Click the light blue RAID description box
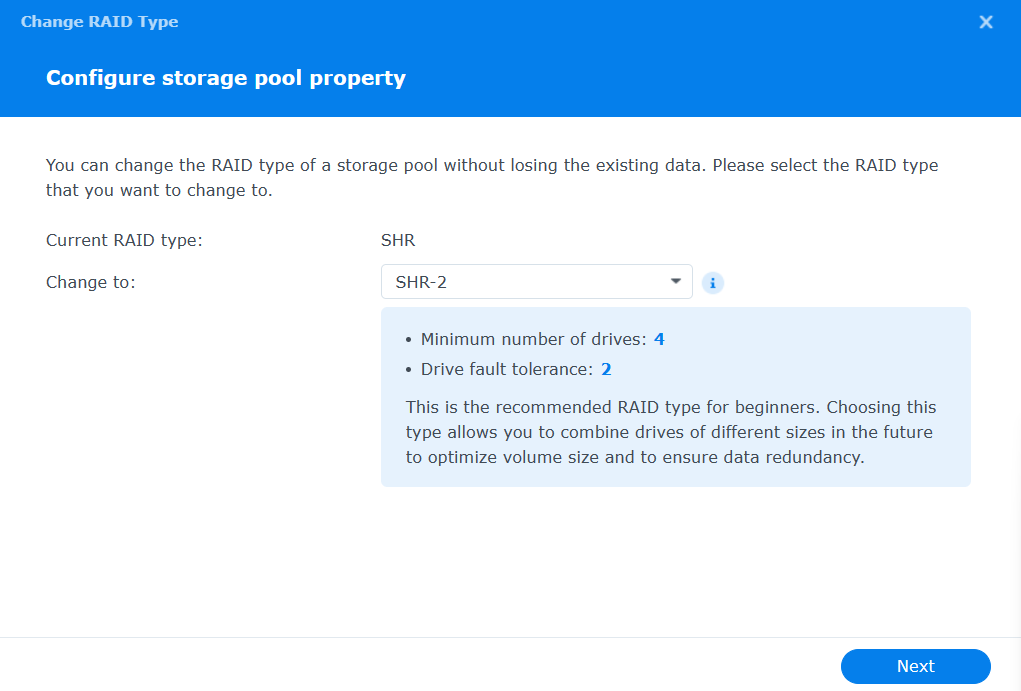Viewport: 1021px width, 691px height. click(676, 397)
